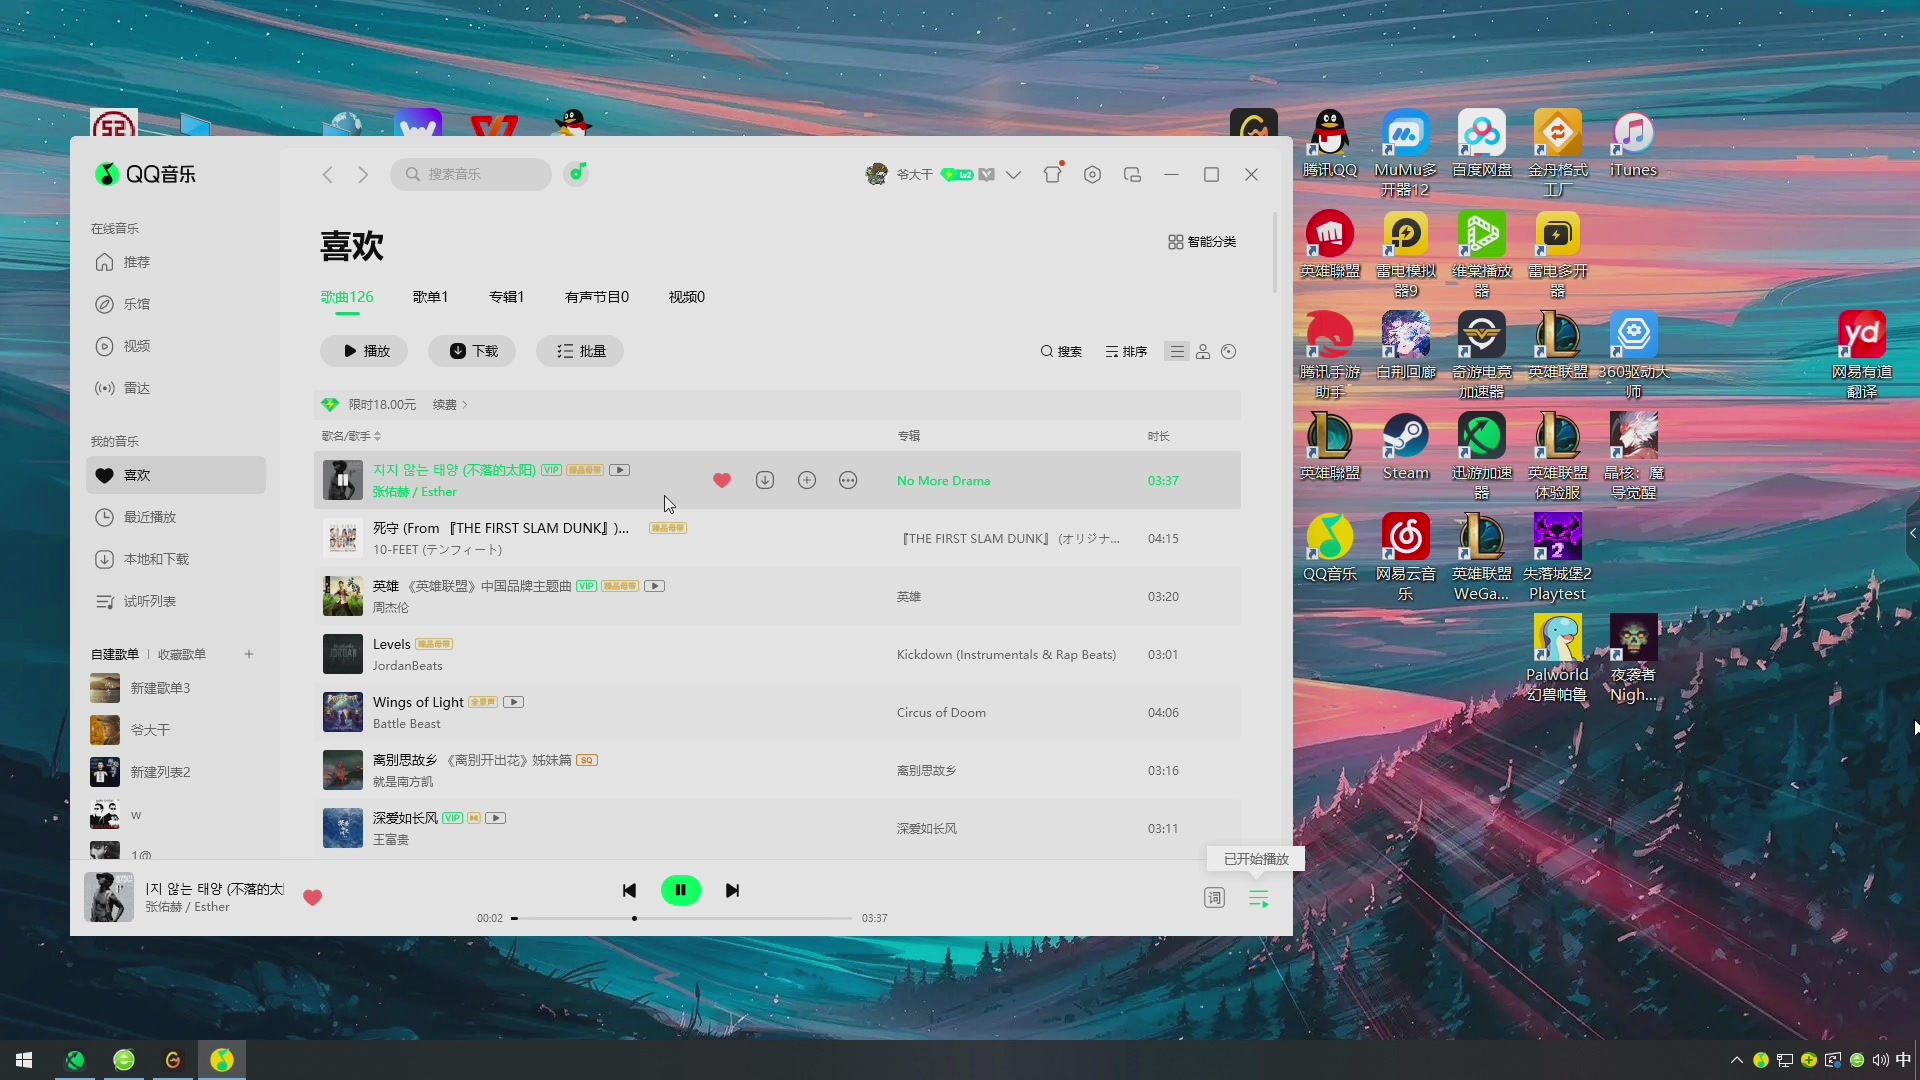Show lyrics with the 词 icon
1920x1080 pixels.
point(1214,898)
